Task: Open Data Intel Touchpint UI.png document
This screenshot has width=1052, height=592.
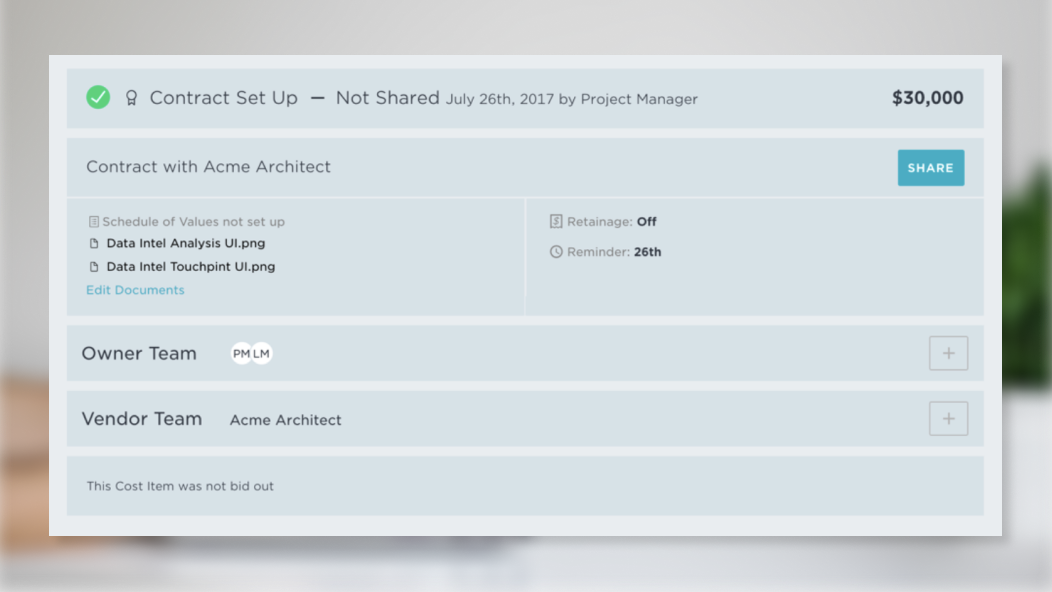Action: [191, 267]
